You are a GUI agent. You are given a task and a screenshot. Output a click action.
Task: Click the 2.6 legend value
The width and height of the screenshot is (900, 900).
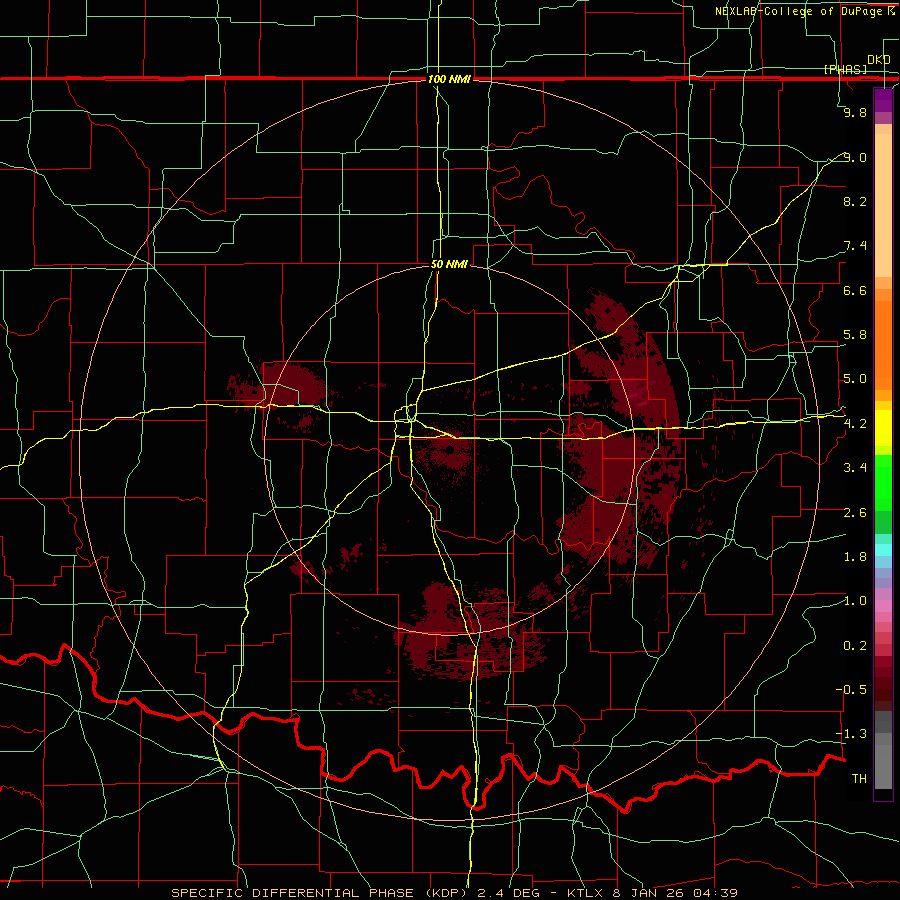855,512
